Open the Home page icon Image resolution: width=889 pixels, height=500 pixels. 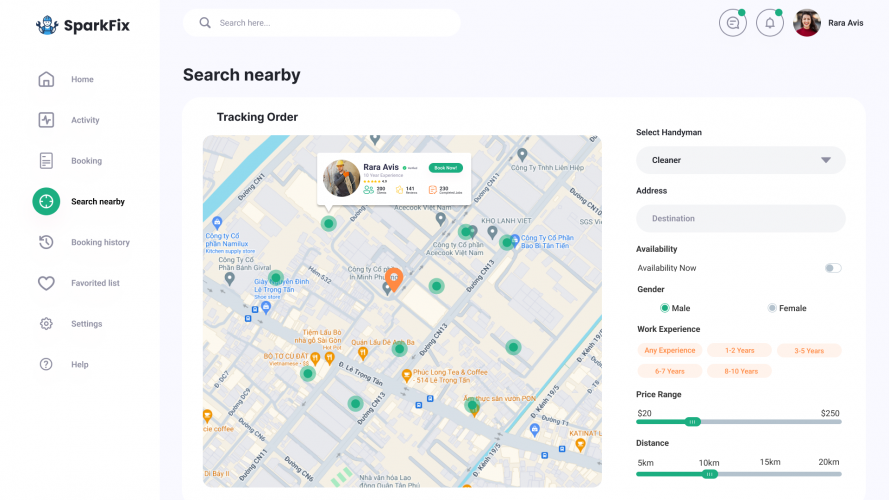coord(46,79)
